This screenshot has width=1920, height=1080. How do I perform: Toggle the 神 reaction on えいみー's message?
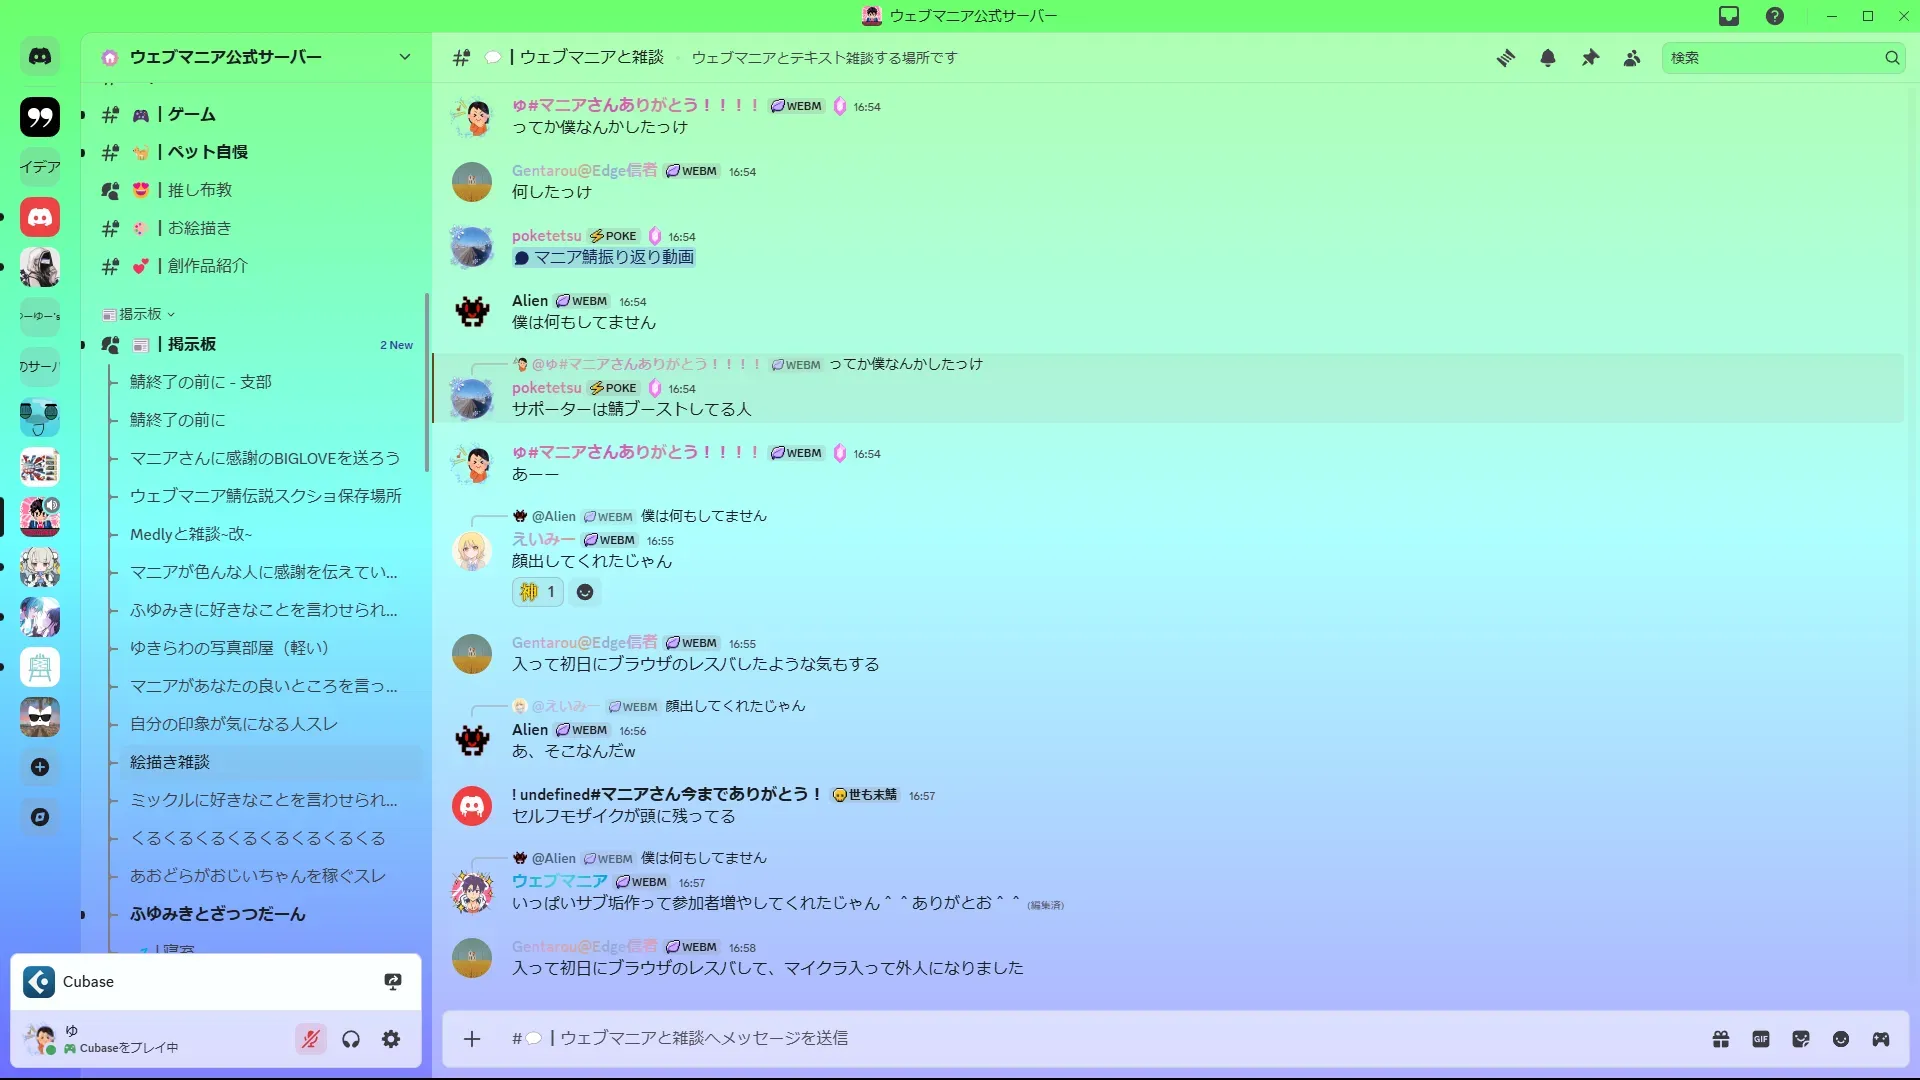click(538, 592)
